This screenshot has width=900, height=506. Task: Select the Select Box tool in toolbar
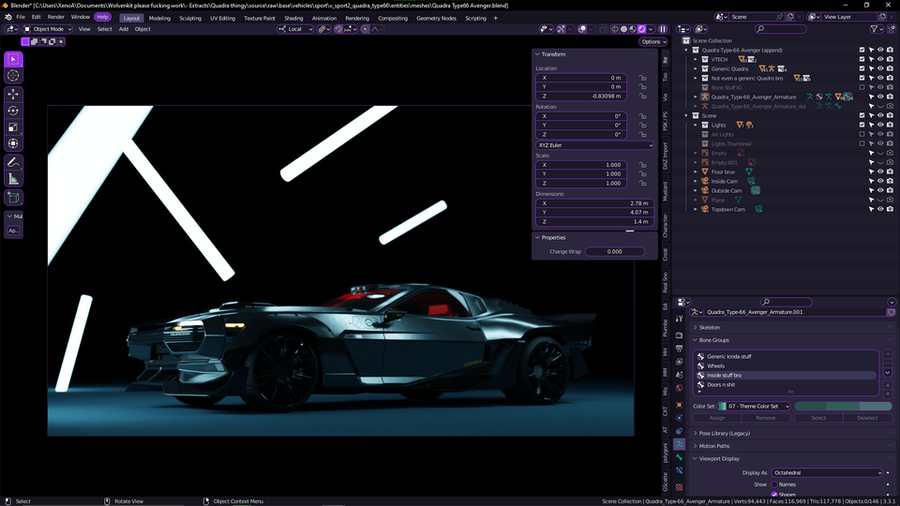[13, 60]
